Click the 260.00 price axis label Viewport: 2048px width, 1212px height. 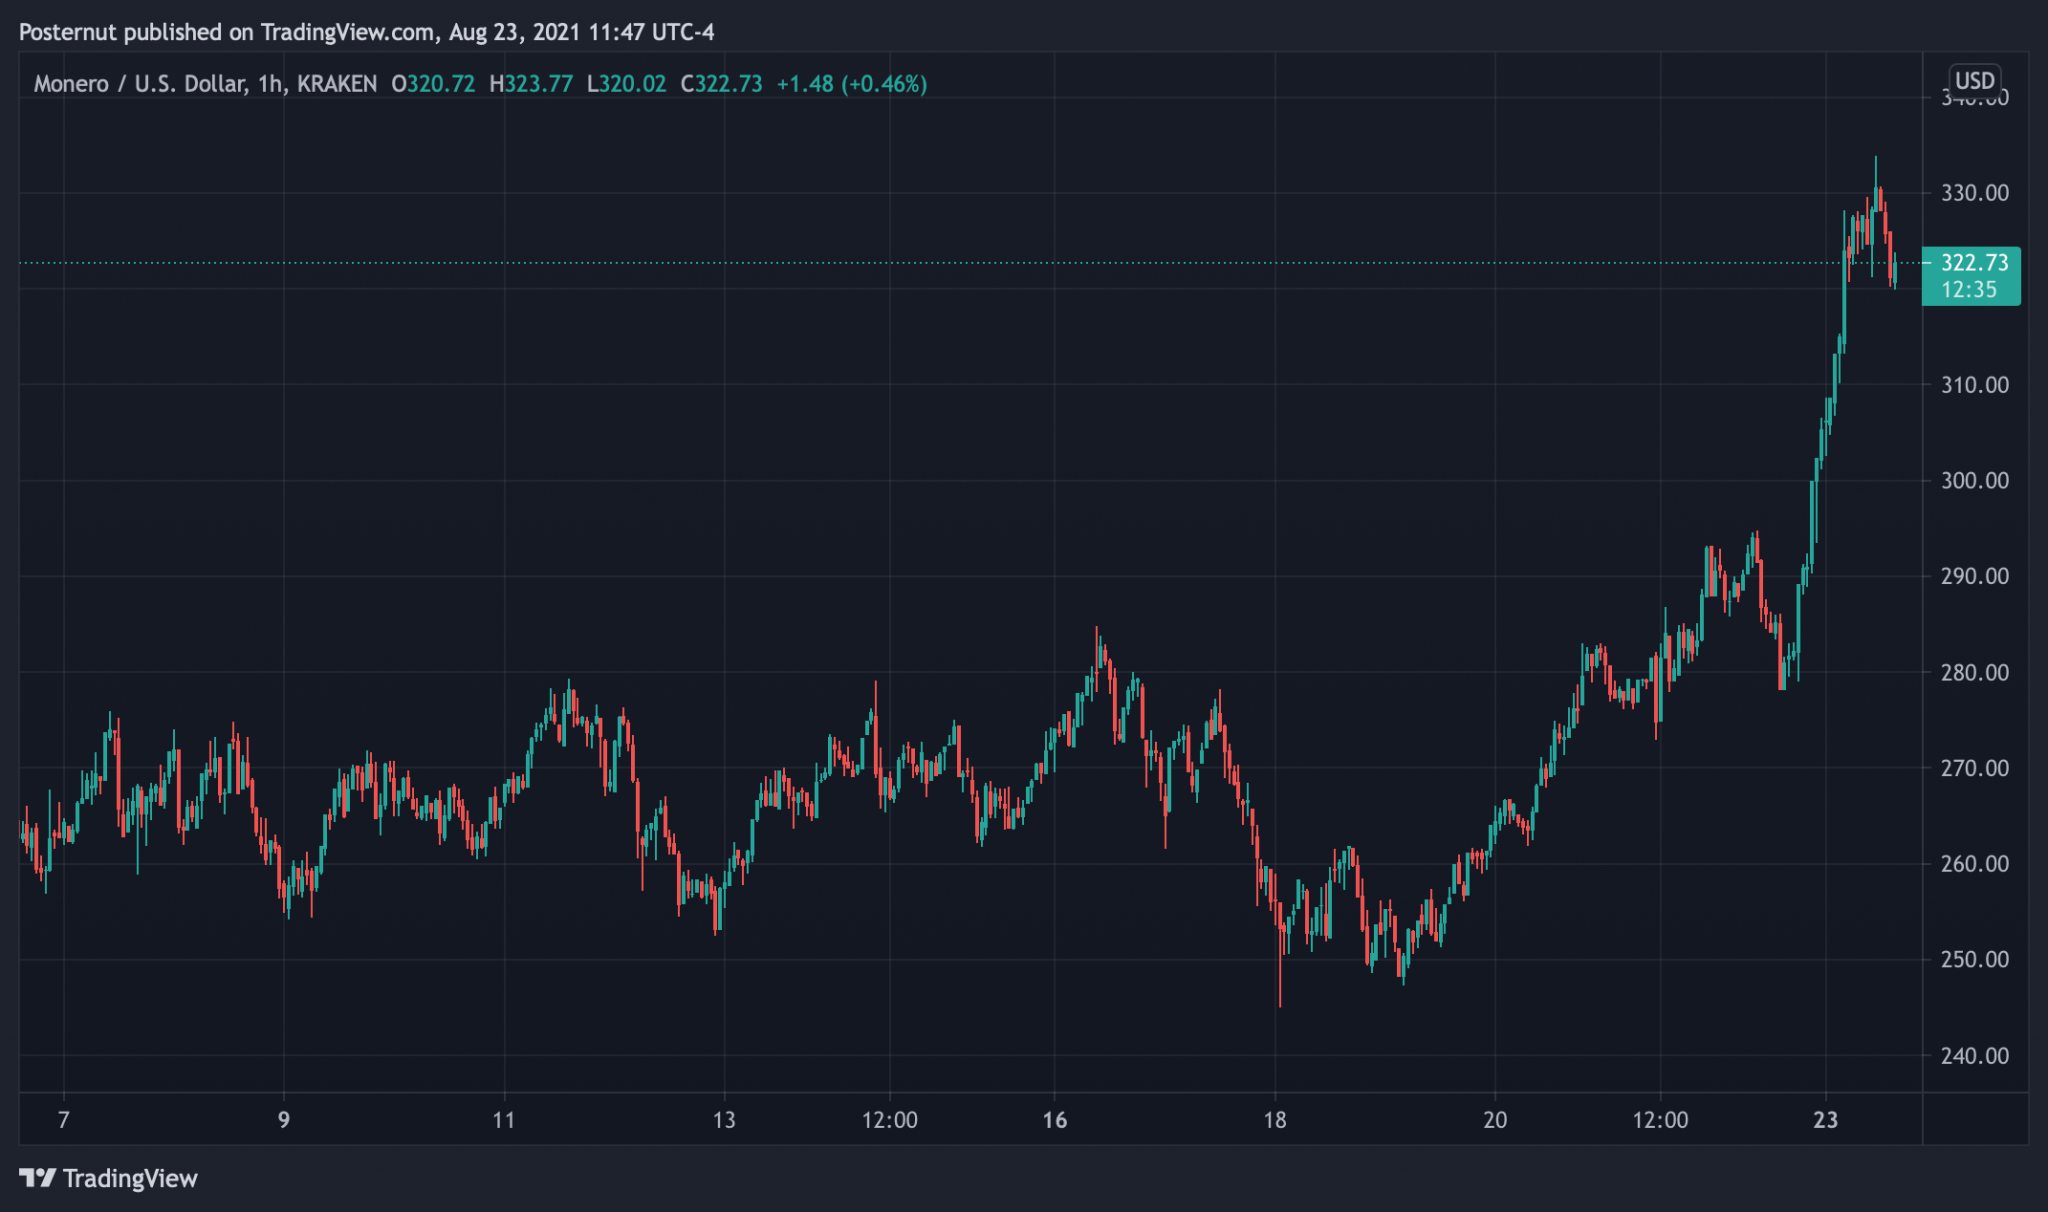(1974, 864)
